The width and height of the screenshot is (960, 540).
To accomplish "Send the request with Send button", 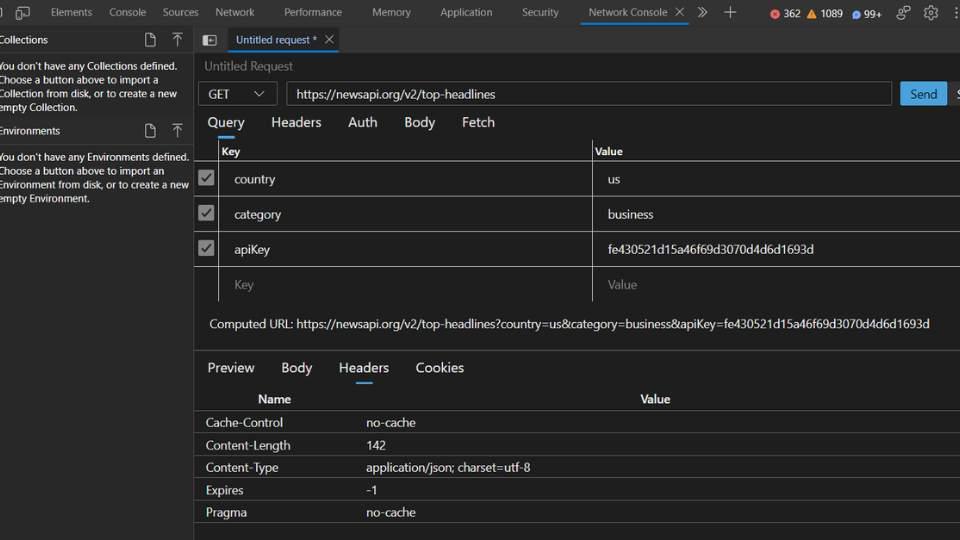I will (923, 94).
